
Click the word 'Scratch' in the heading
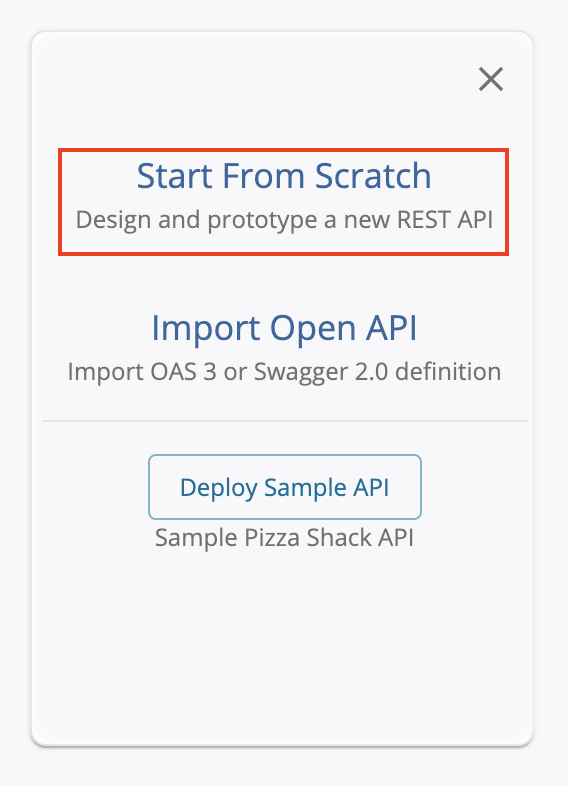[x=373, y=176]
